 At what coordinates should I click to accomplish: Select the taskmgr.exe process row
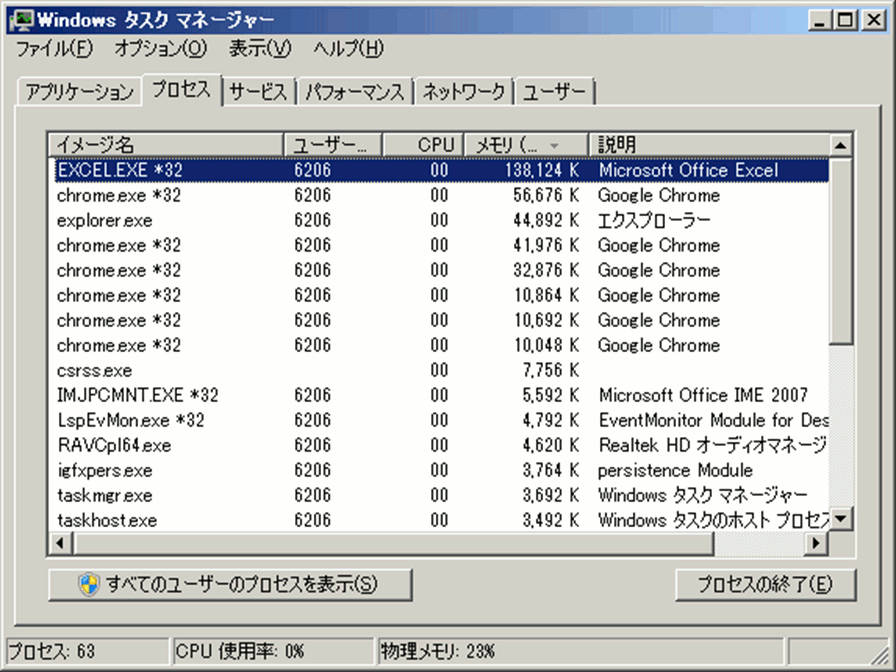(x=105, y=495)
